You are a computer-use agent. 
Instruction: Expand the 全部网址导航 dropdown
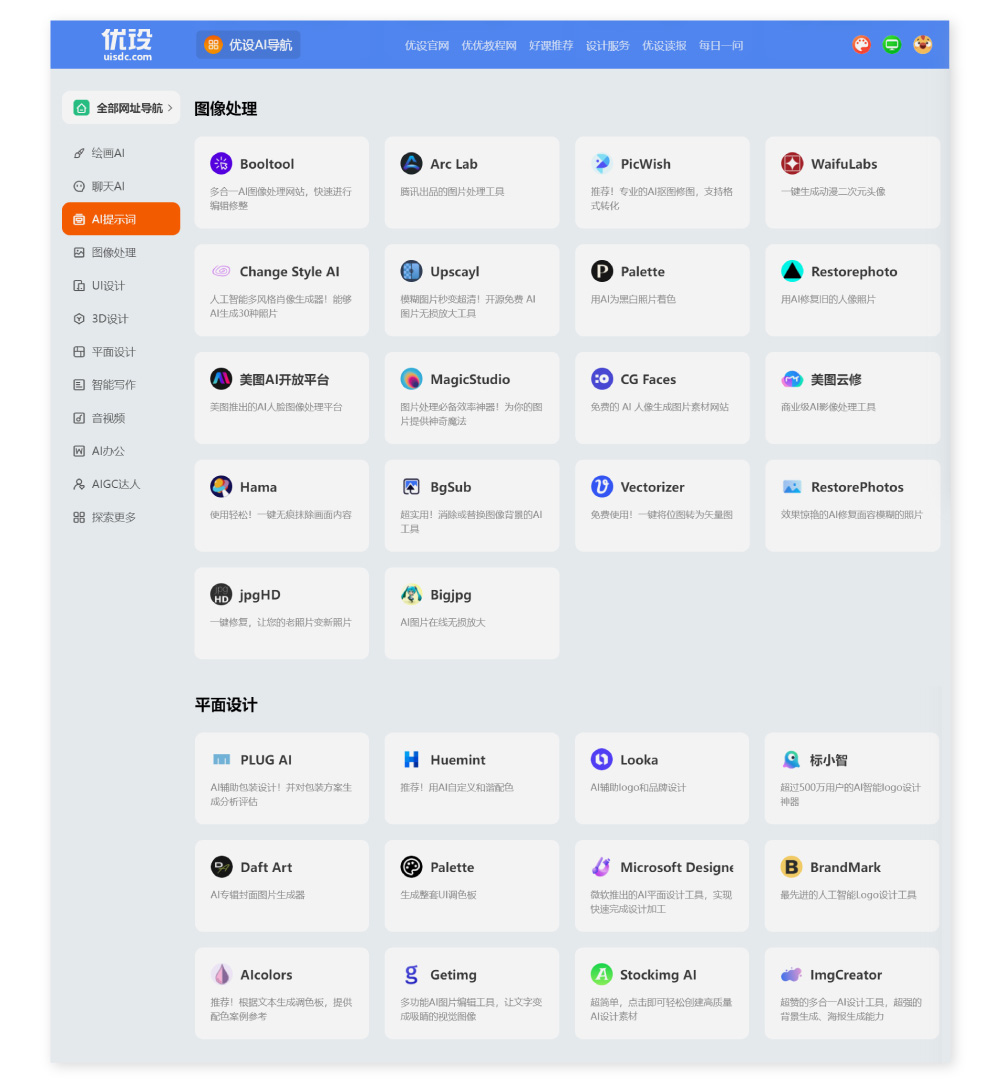(x=121, y=108)
